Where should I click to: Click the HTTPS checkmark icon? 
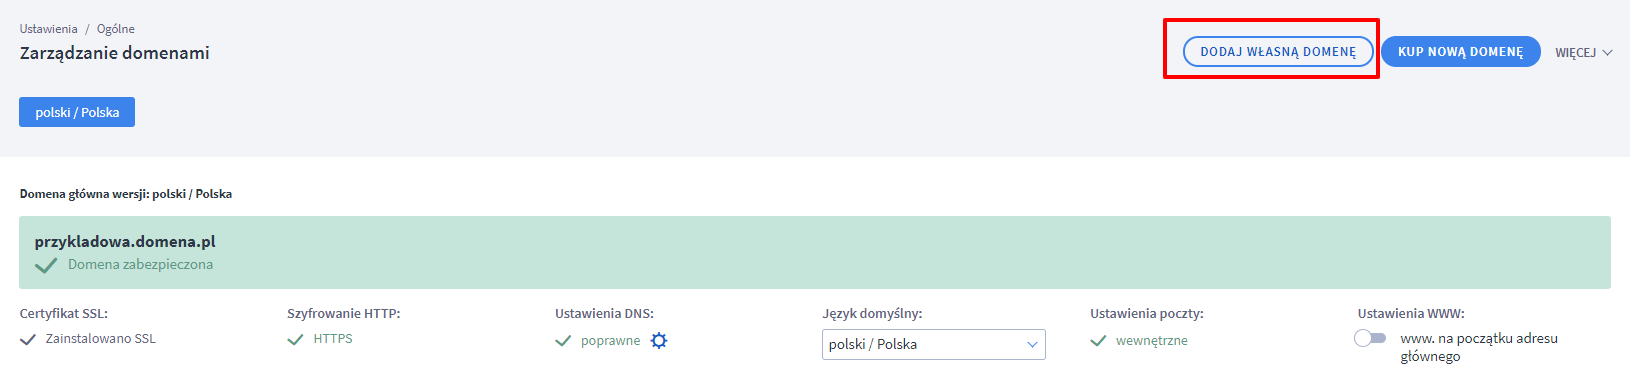pos(295,339)
